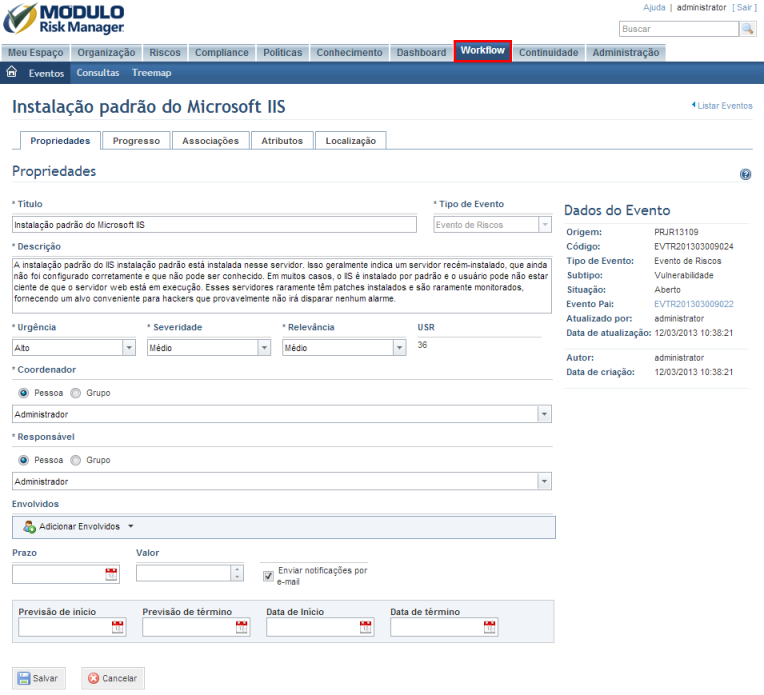Click the Sair logout link
Image resolution: width=764 pixels, height=695 pixels.
pos(744,7)
